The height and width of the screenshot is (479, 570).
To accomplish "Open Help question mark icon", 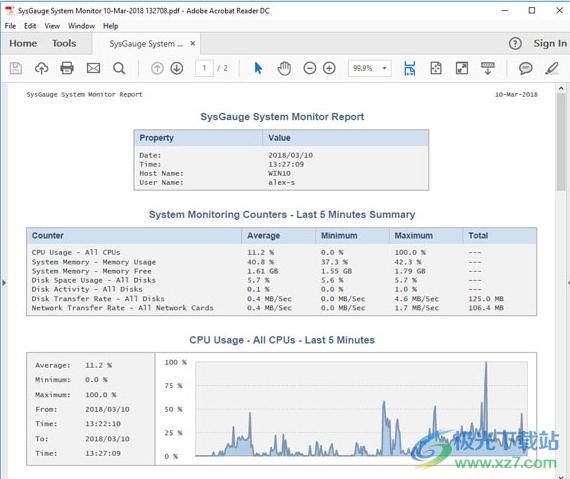I will coord(515,44).
